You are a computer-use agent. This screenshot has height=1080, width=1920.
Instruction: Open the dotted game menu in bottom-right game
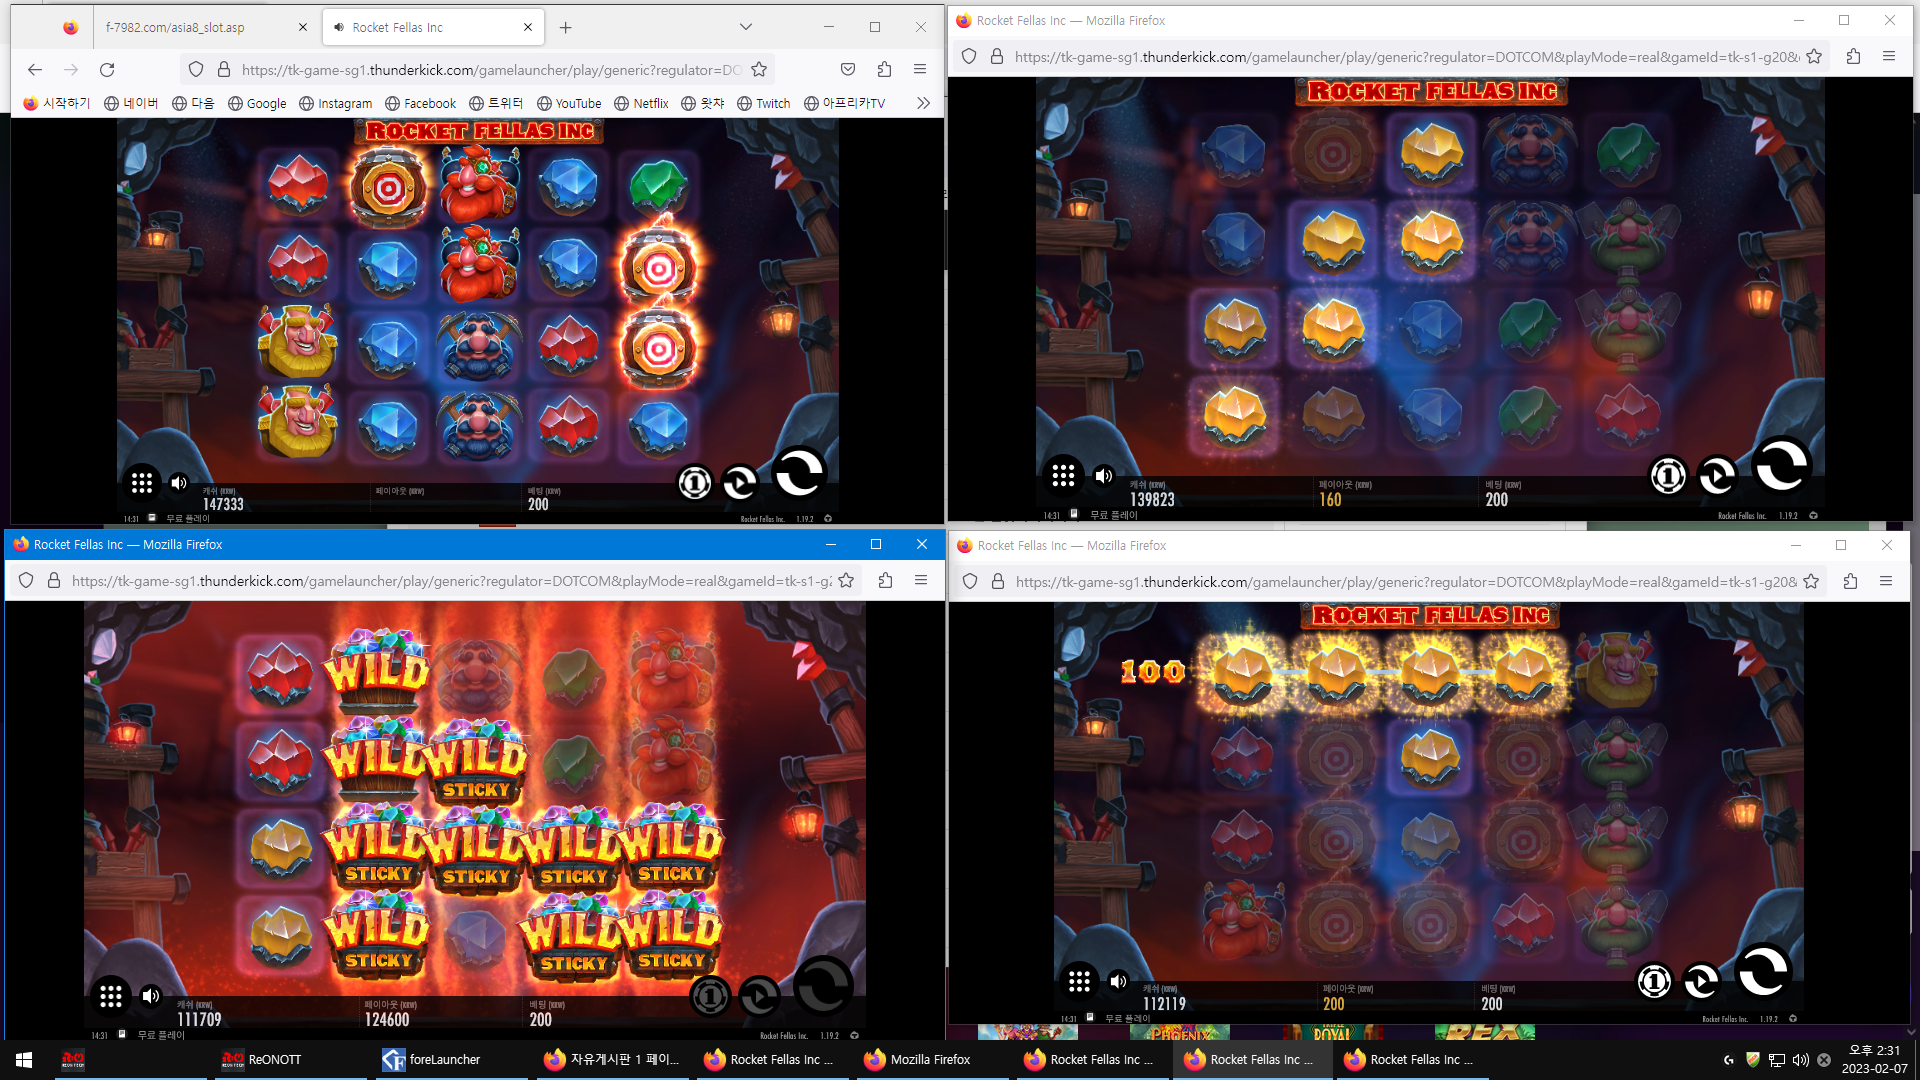coord(1079,981)
